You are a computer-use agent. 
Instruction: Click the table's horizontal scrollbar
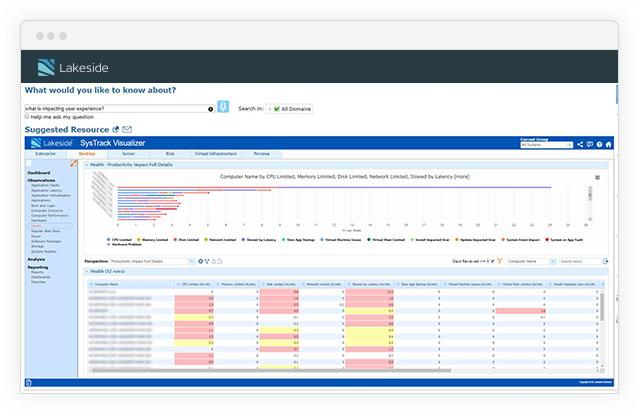tap(271, 370)
